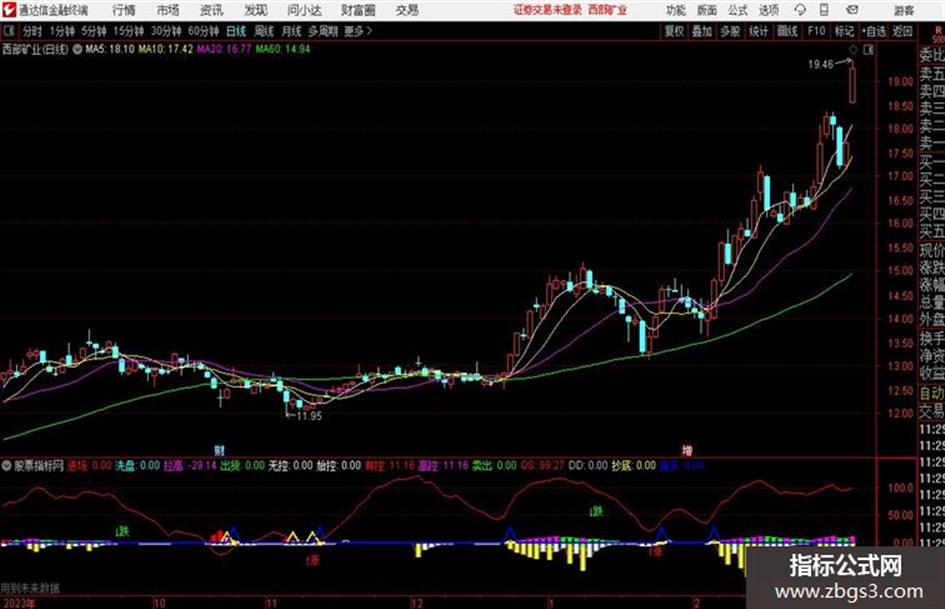Click the MA20: 16.77 value

click(224, 49)
